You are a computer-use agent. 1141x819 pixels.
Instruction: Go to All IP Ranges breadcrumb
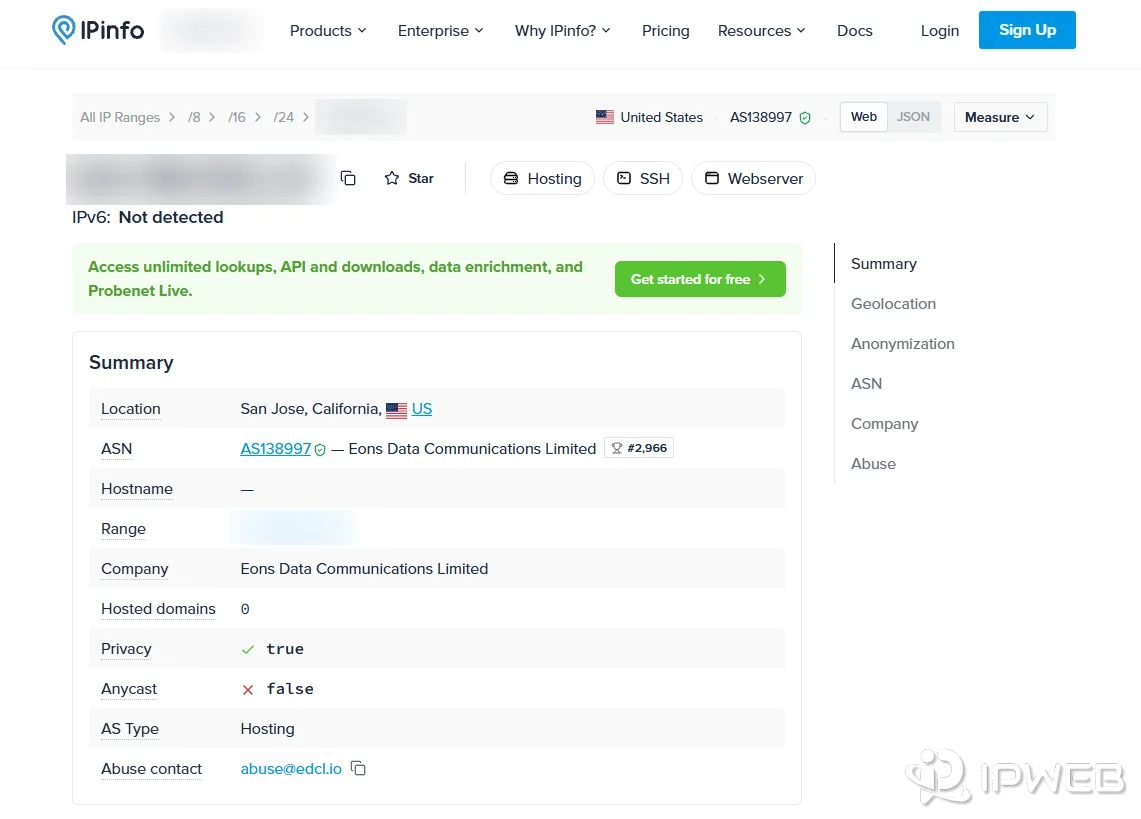pos(120,117)
